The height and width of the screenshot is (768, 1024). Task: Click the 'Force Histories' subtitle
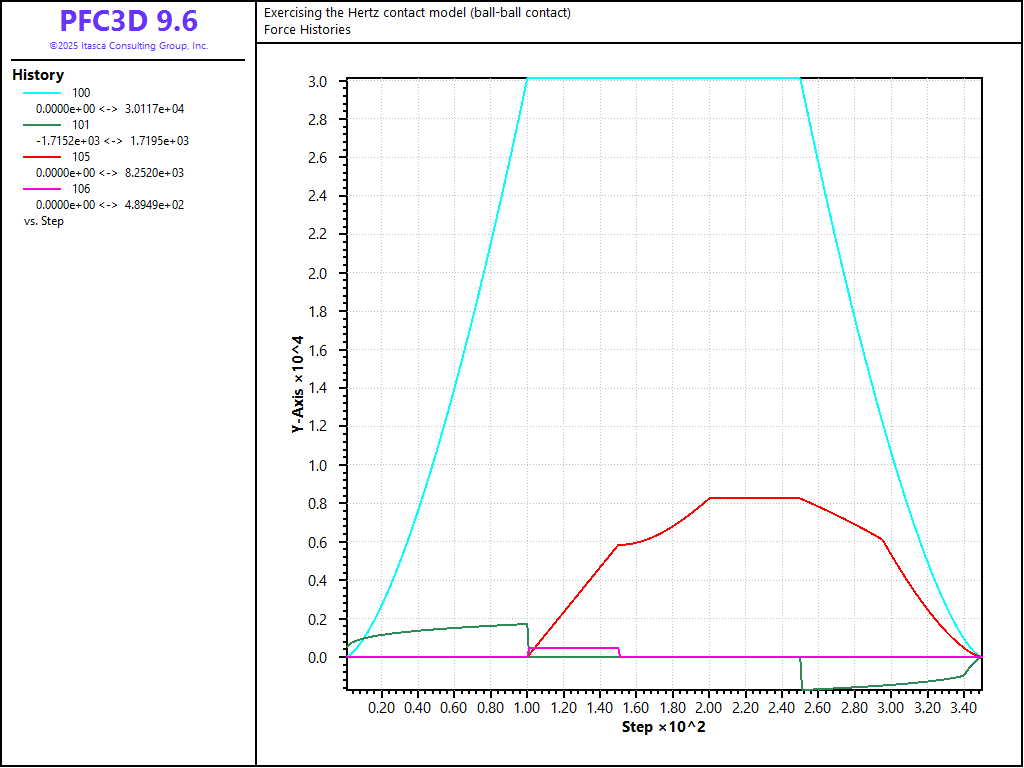click(307, 30)
